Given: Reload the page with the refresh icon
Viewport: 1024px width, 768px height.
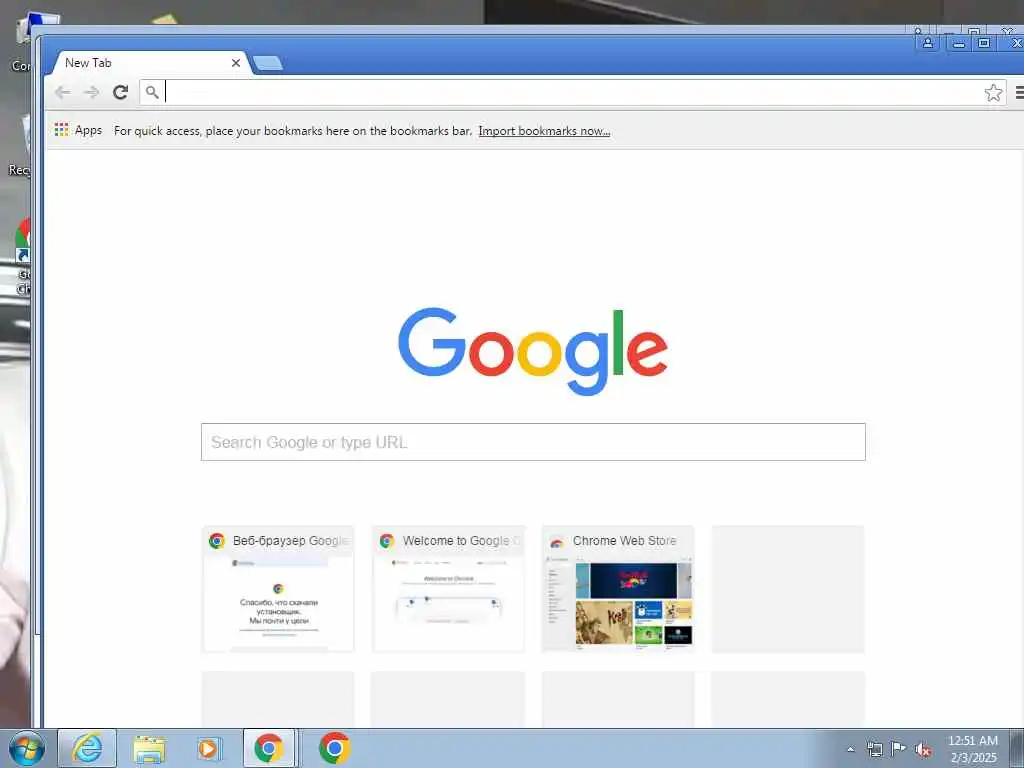Looking at the screenshot, I should pos(120,92).
